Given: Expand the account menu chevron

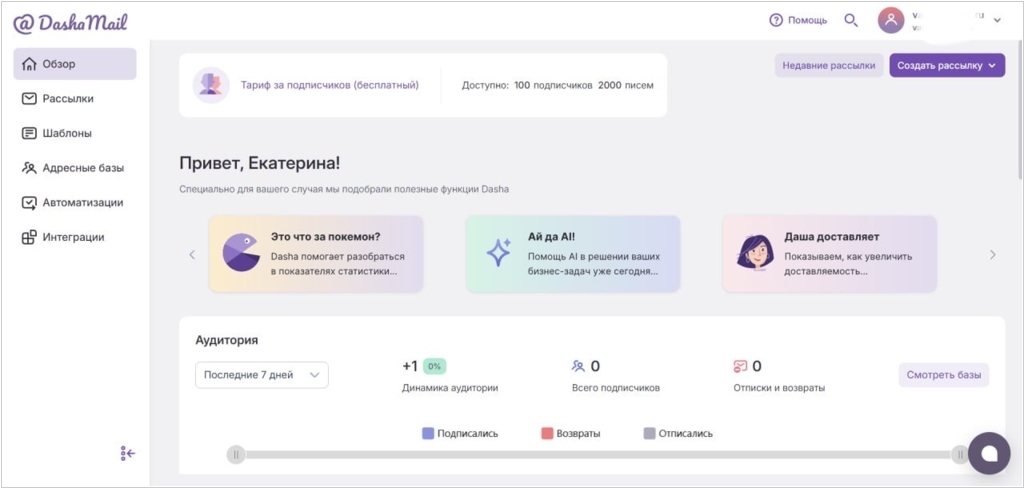Looking at the screenshot, I should coord(996,21).
